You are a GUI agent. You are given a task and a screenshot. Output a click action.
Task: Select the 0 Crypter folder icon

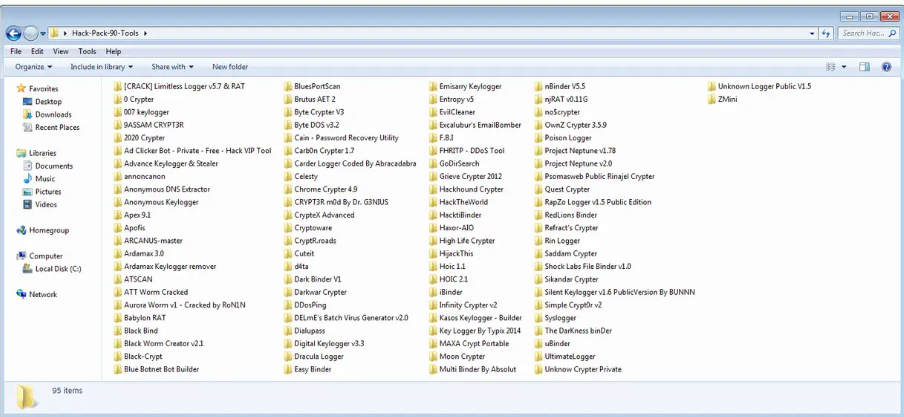click(x=118, y=99)
